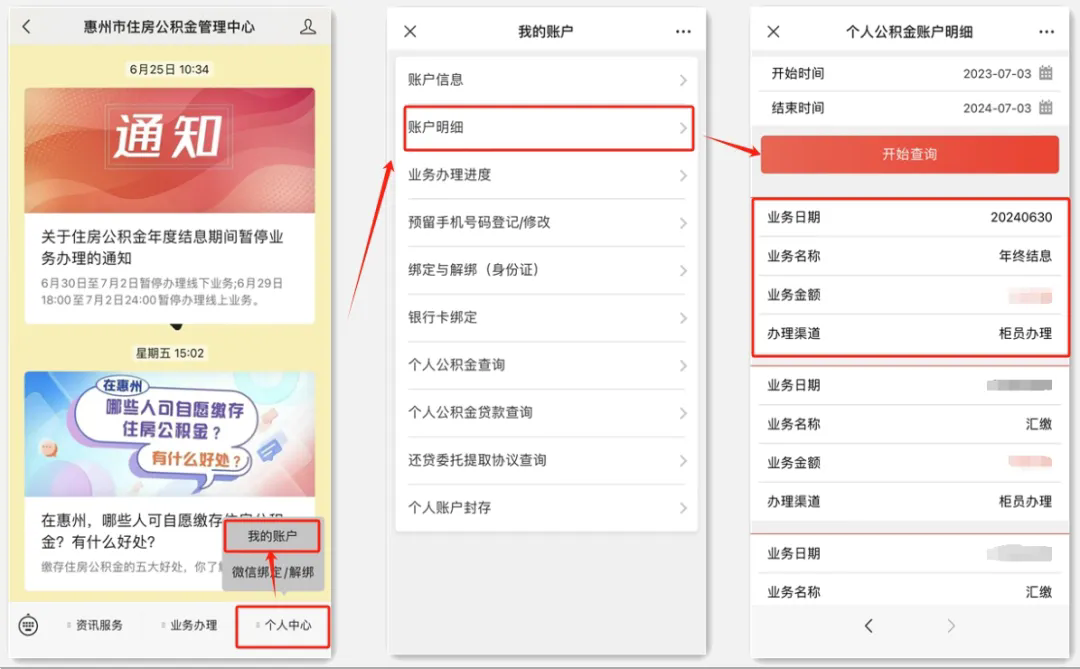Open the 业务办理 bottom tab

[192, 626]
